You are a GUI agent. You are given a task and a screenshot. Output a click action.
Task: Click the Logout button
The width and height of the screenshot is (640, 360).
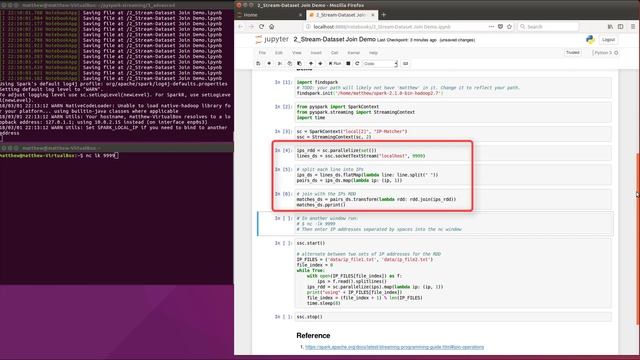[x=608, y=40]
